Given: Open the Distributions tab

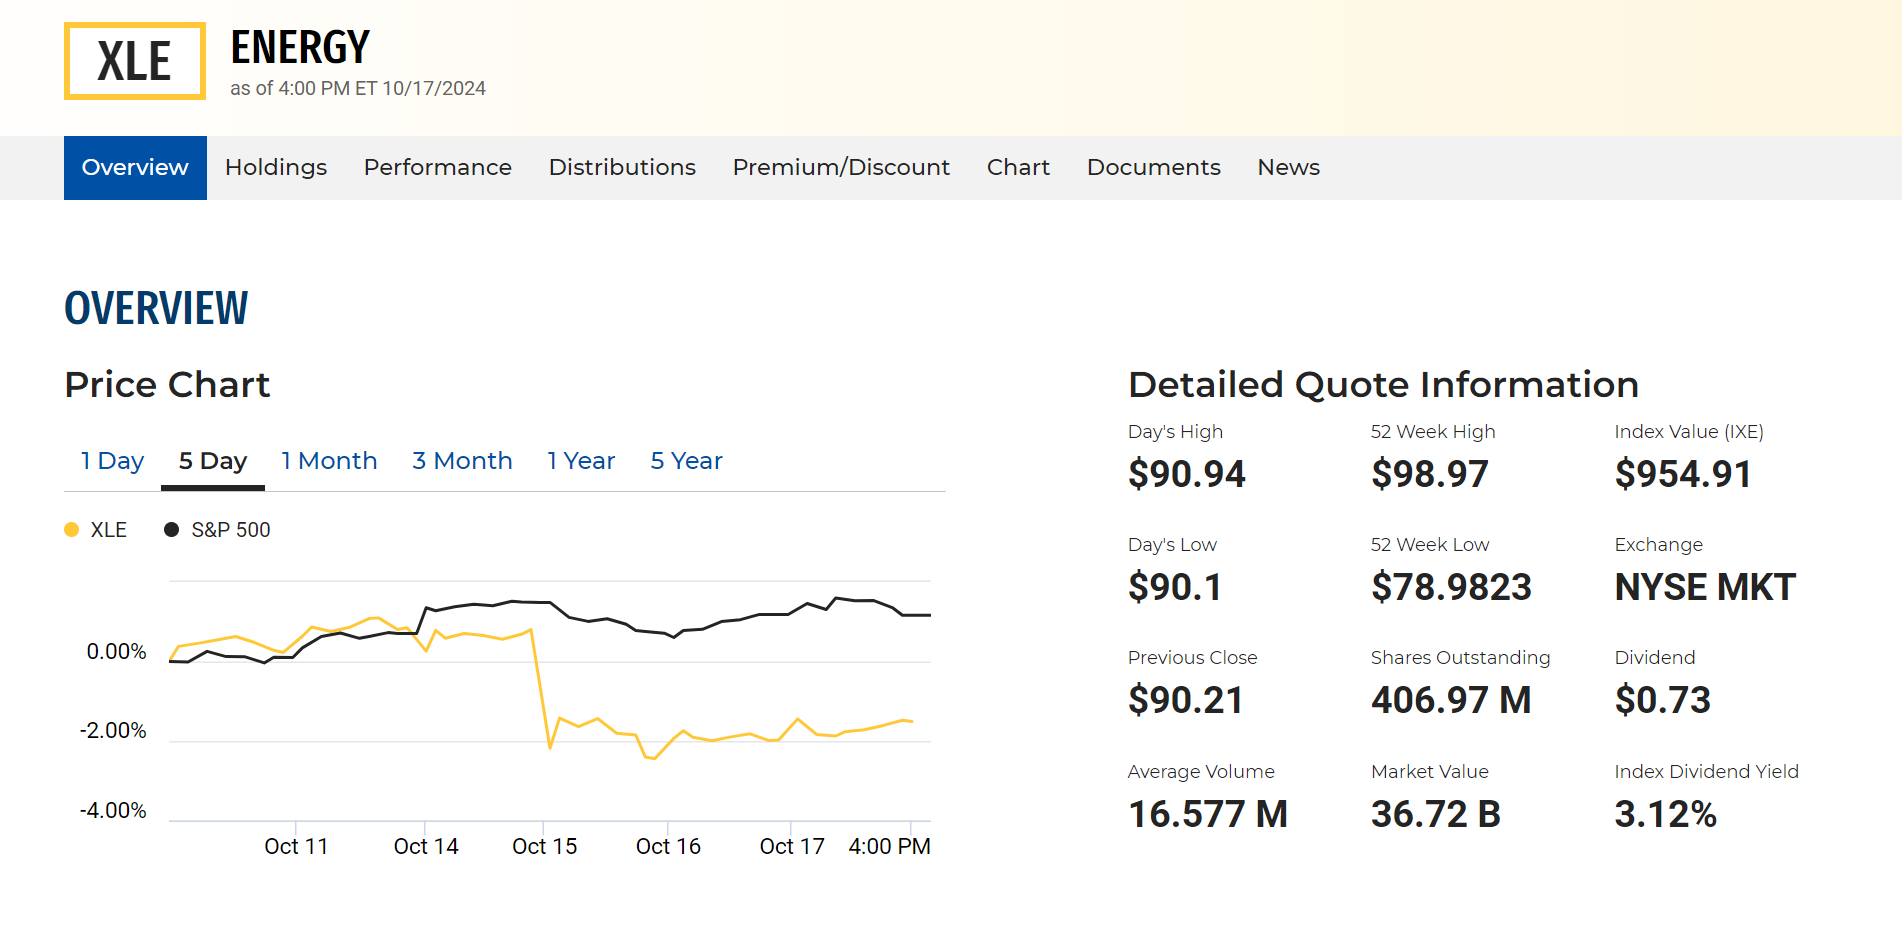Looking at the screenshot, I should (622, 168).
